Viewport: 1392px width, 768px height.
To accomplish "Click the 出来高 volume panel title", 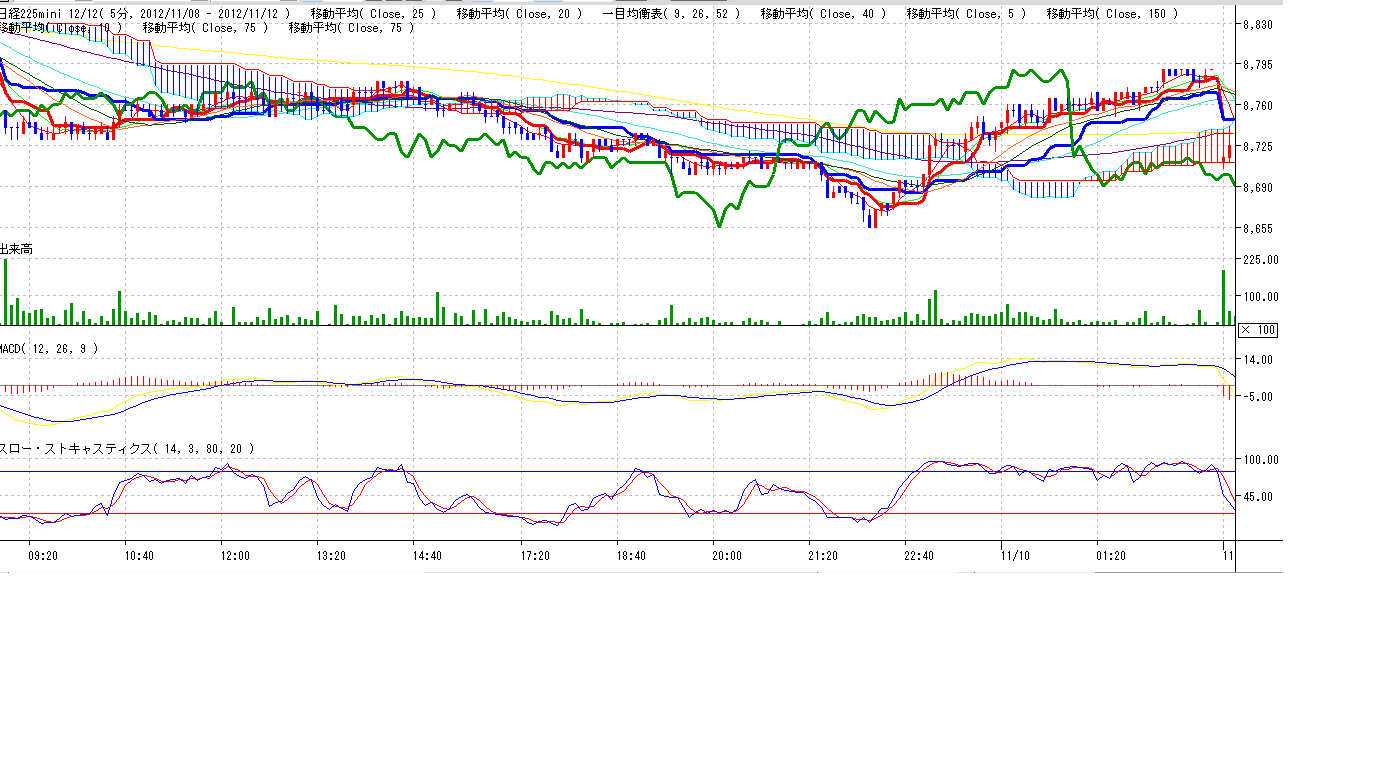I will [x=16, y=248].
